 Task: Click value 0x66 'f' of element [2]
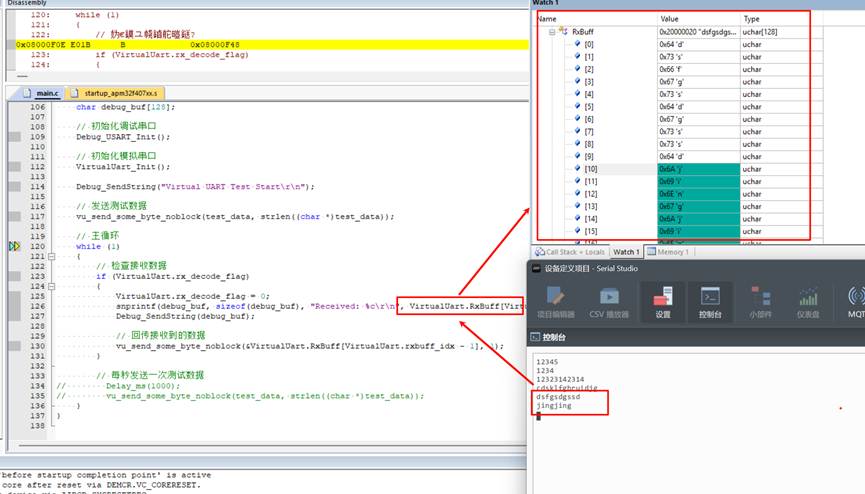[x=698, y=69]
